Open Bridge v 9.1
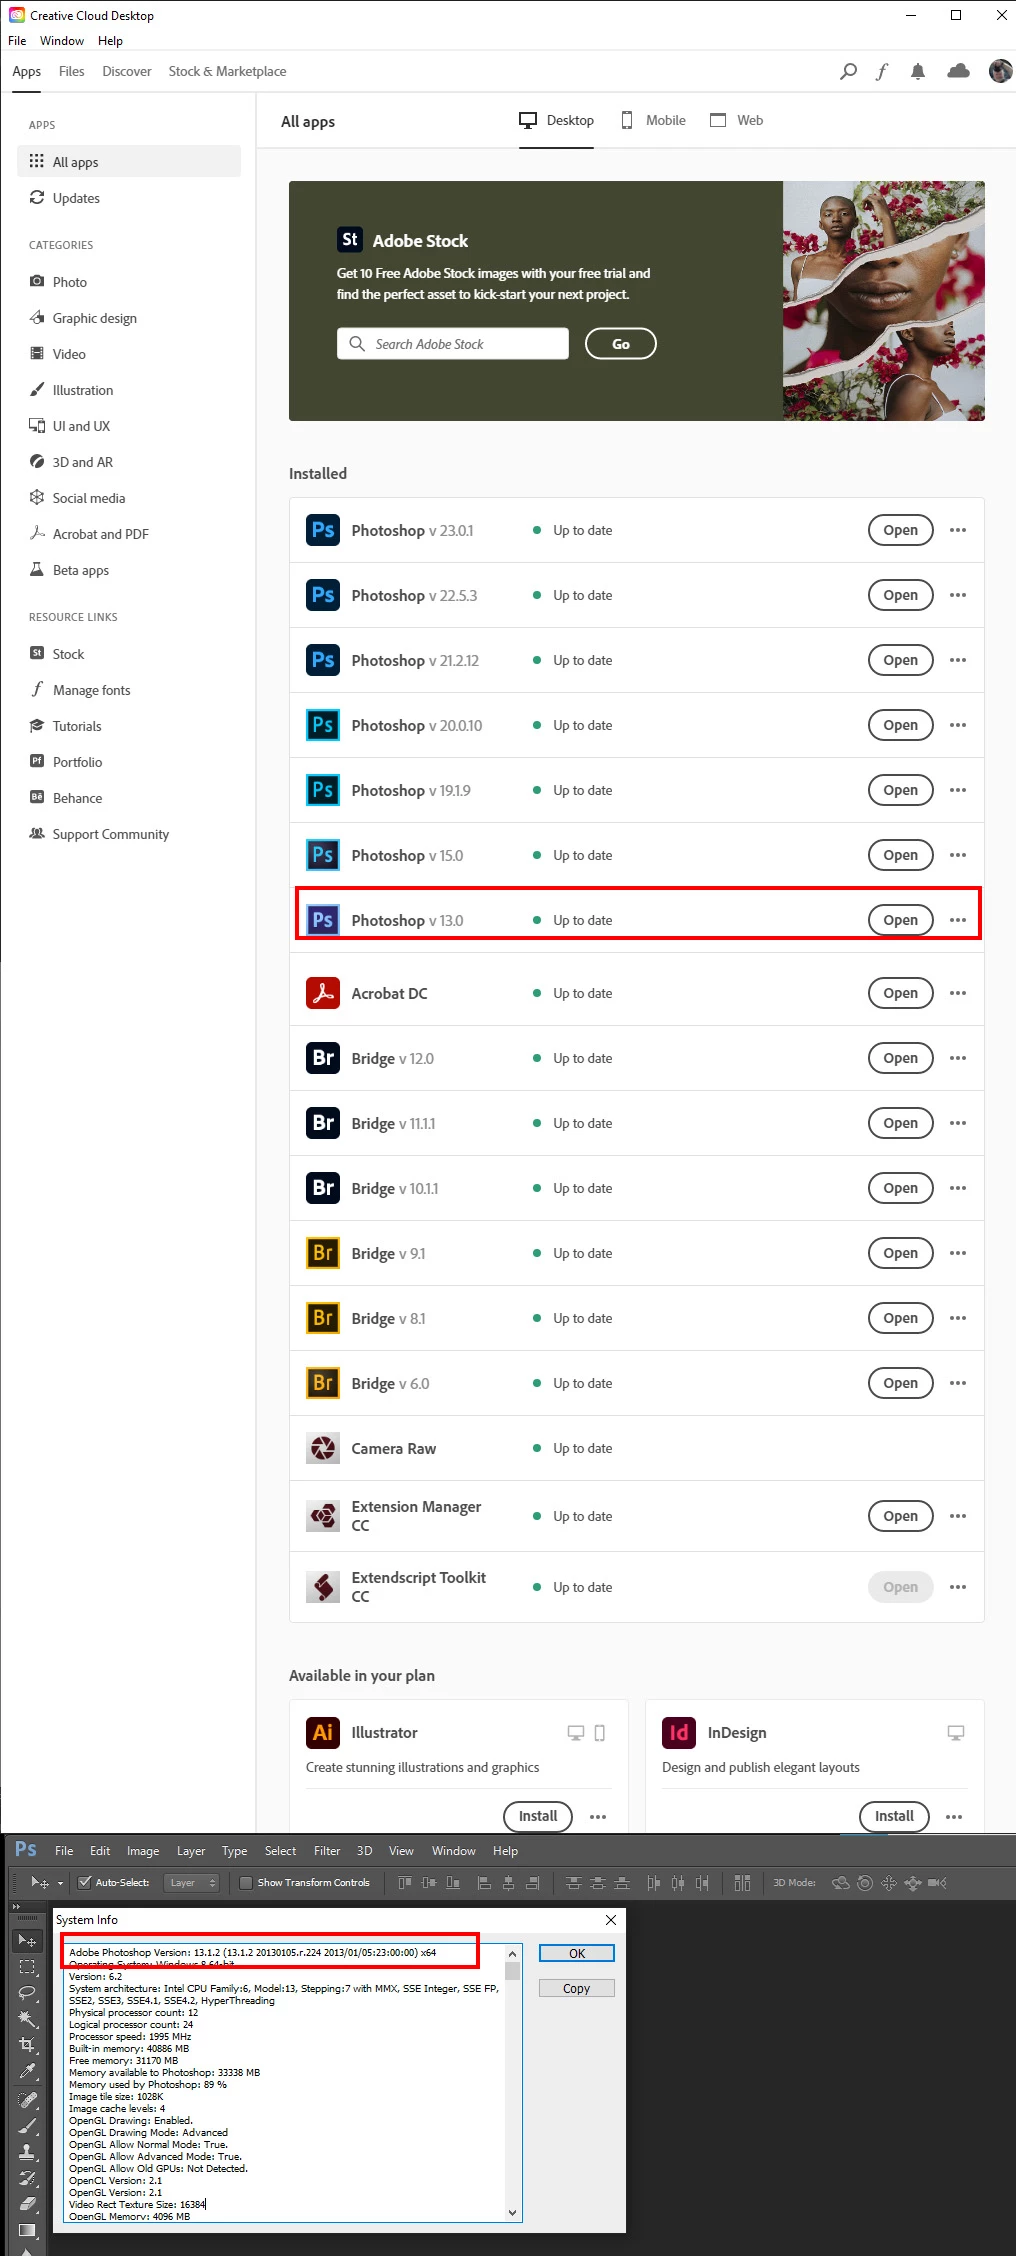This screenshot has width=1016, height=2256. (900, 1253)
